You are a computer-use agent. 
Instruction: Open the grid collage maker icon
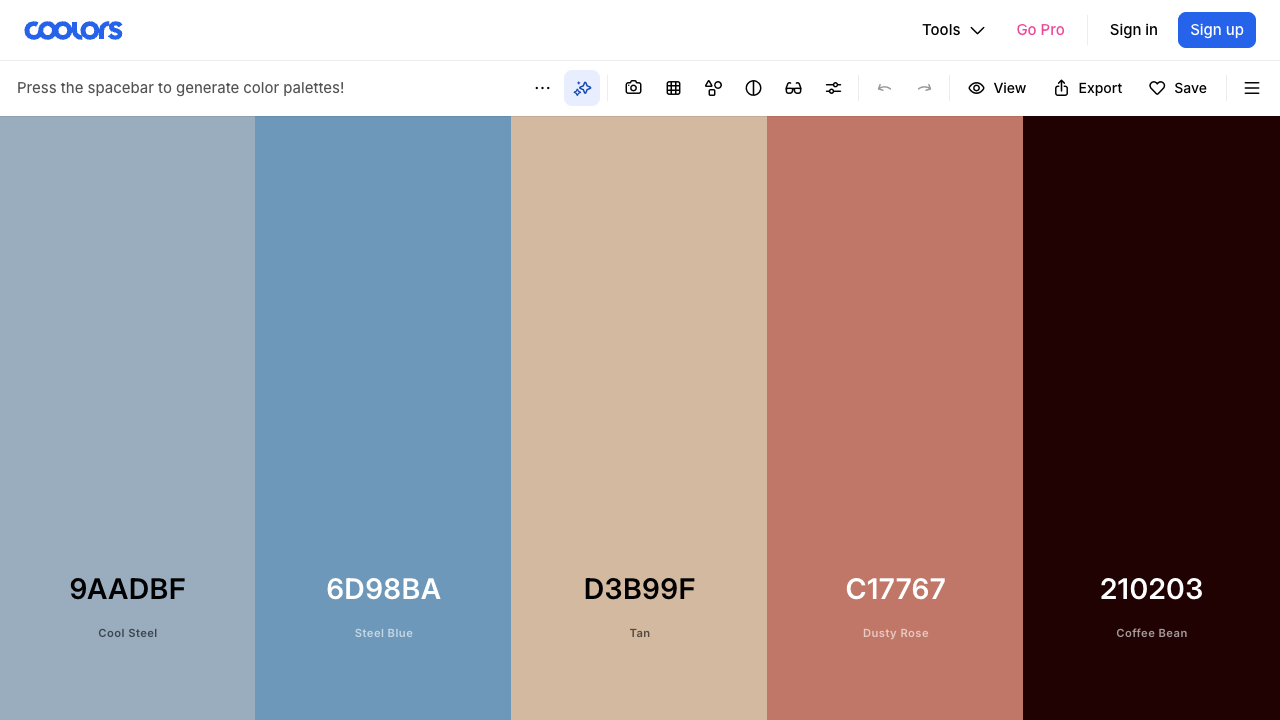pos(673,88)
